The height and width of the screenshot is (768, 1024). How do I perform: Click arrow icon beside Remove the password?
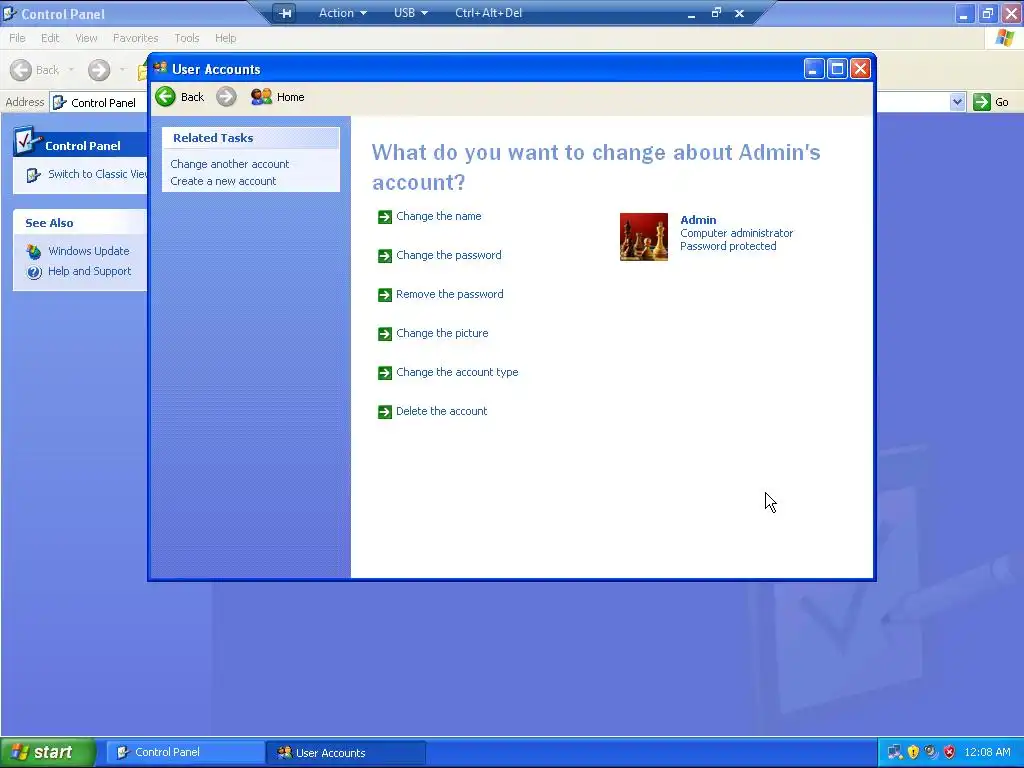(385, 295)
